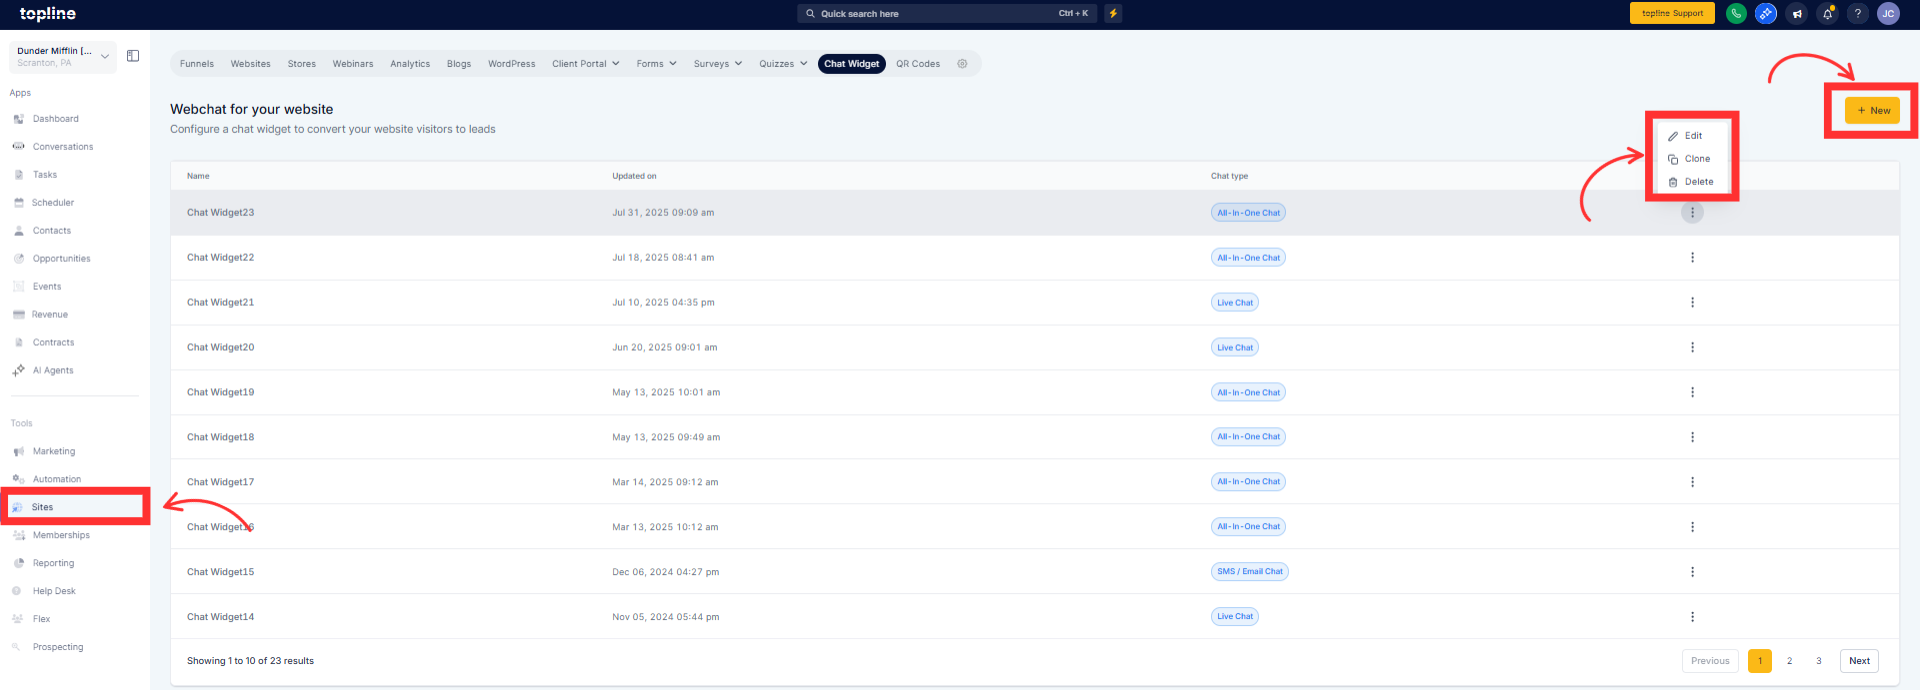
Task: Create a new chat widget with New
Action: pyautogui.click(x=1872, y=111)
